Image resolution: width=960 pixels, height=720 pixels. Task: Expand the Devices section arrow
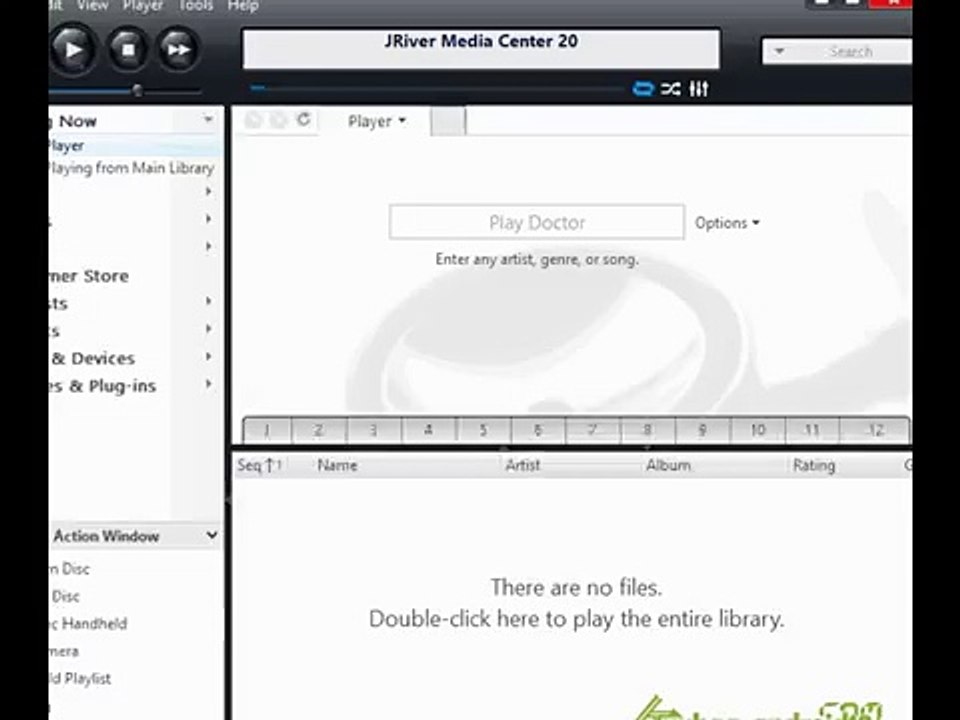(x=208, y=356)
